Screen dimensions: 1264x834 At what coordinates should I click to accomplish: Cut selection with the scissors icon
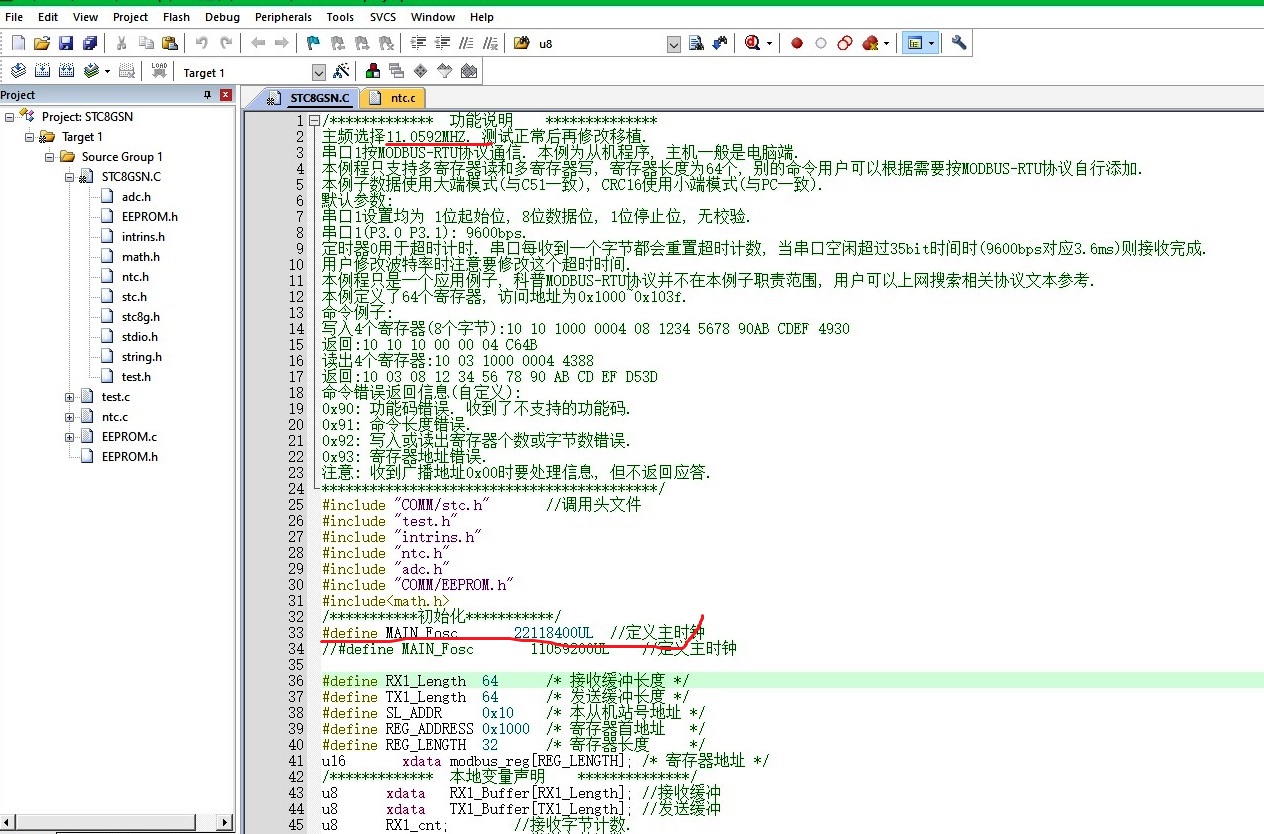[121, 43]
